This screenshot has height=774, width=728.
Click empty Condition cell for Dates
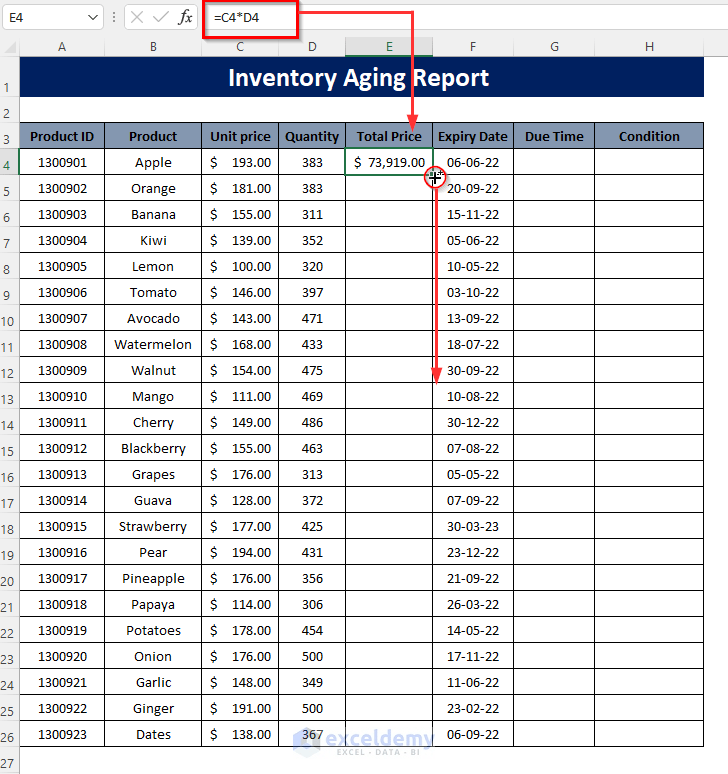click(649, 734)
